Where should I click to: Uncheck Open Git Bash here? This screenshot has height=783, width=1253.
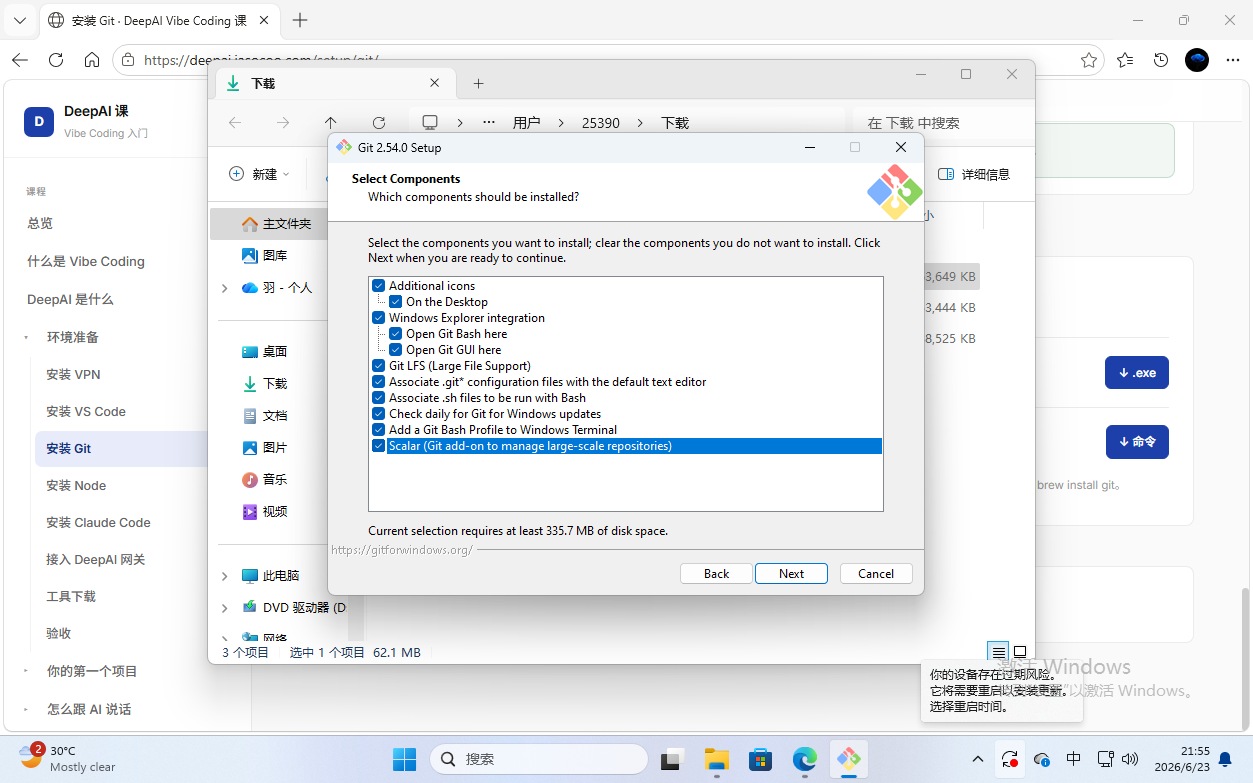[x=396, y=334]
